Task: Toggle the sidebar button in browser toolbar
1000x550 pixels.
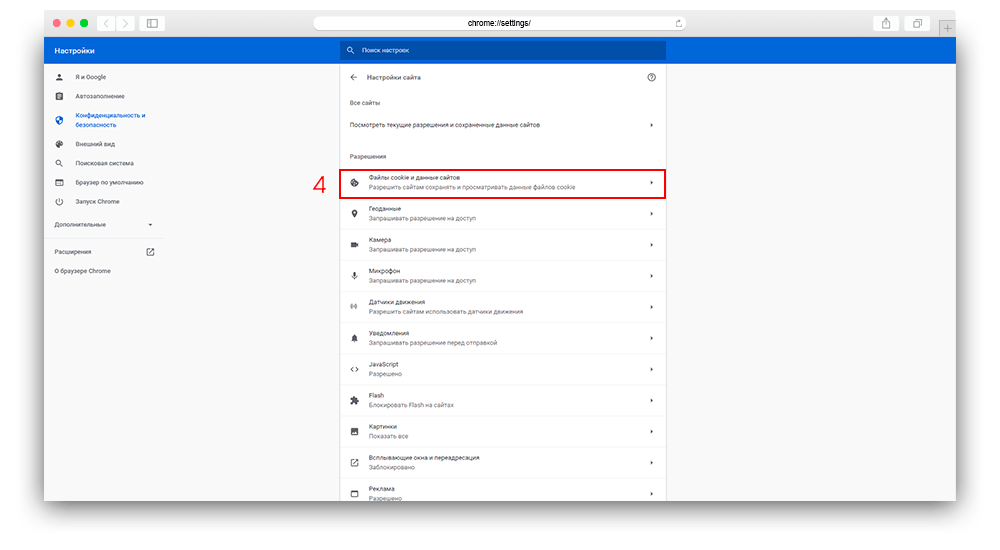Action: pyautogui.click(x=152, y=24)
